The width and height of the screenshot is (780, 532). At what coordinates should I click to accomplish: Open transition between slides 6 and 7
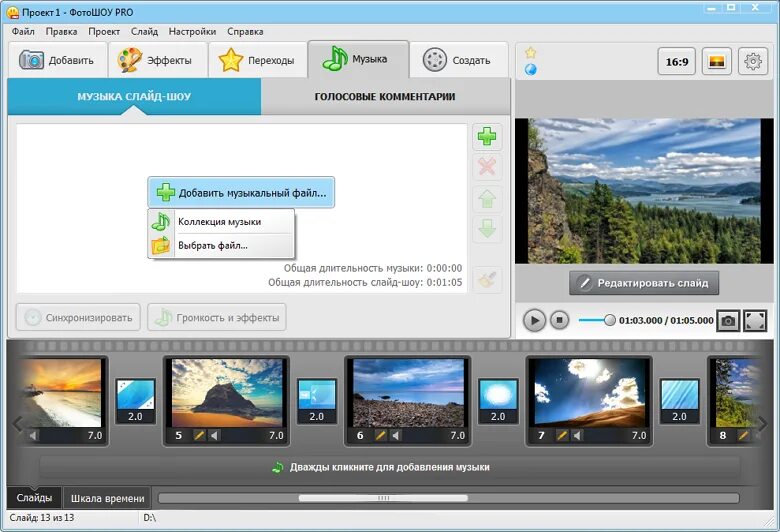click(x=498, y=401)
